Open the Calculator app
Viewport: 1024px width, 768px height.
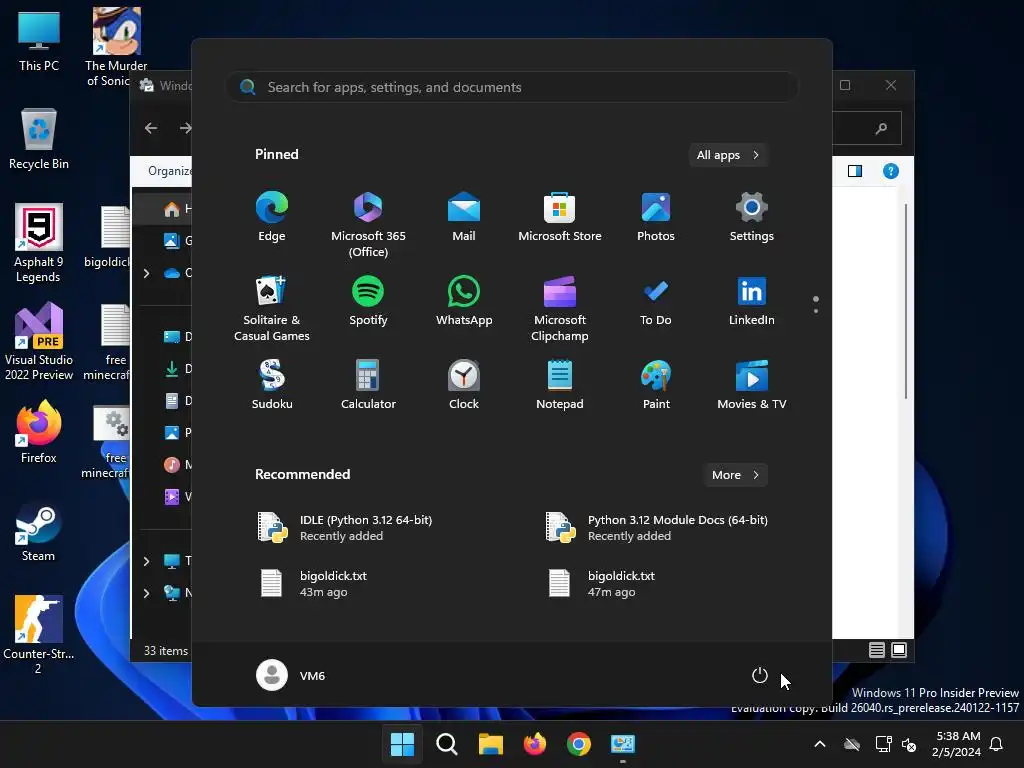click(368, 385)
